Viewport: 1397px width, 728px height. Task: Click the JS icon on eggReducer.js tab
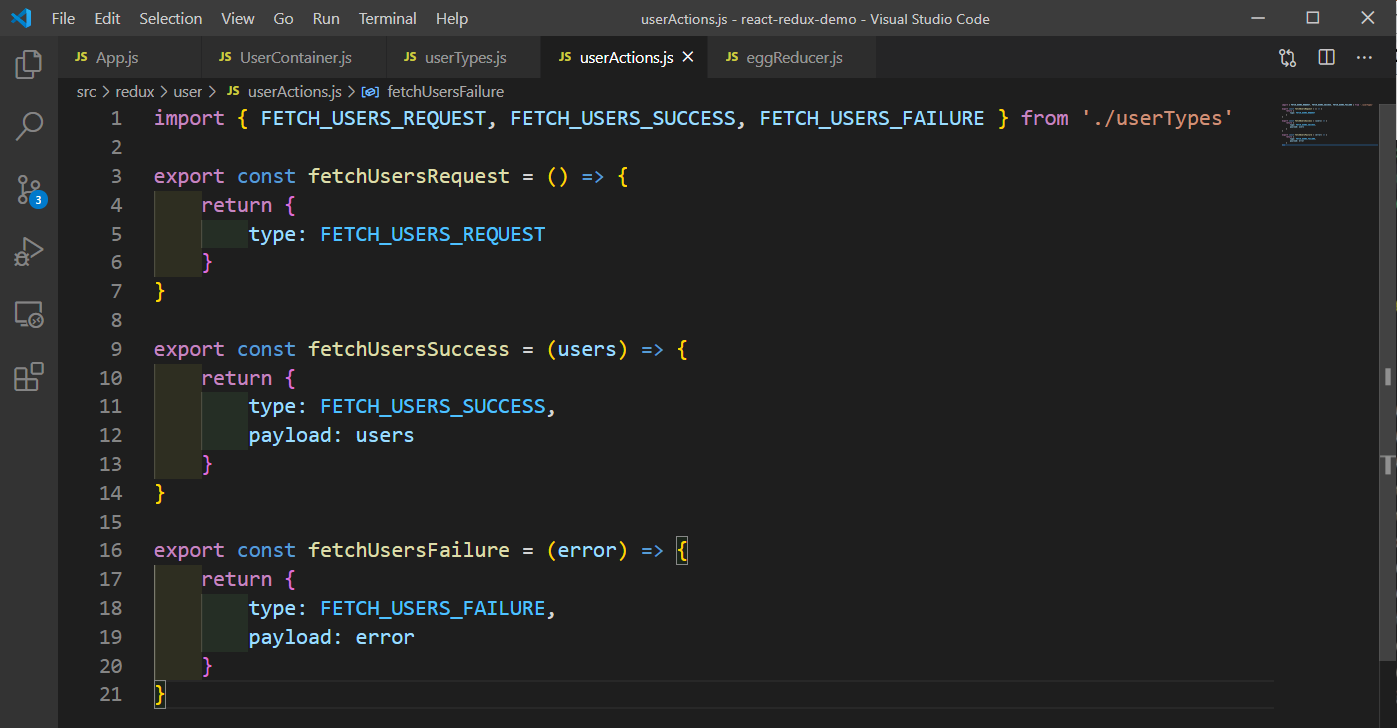(733, 58)
